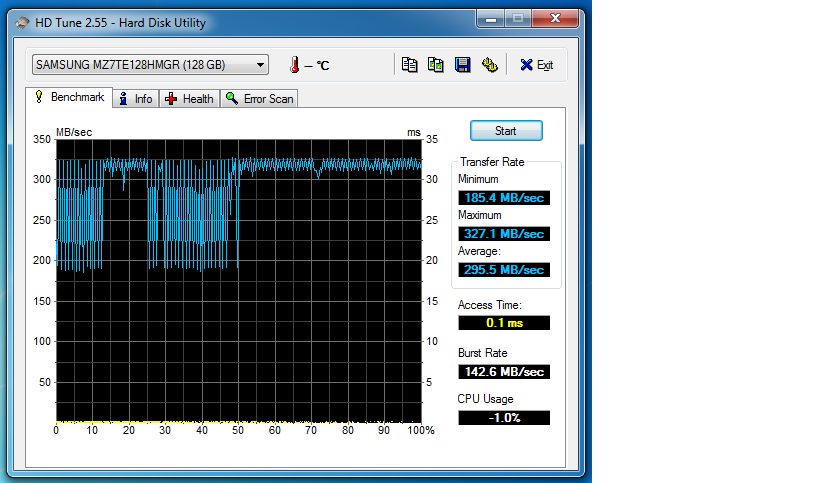This screenshot has height=483, width=819.
Task: Click the average value 295.5 MB/sec
Action: coord(504,270)
